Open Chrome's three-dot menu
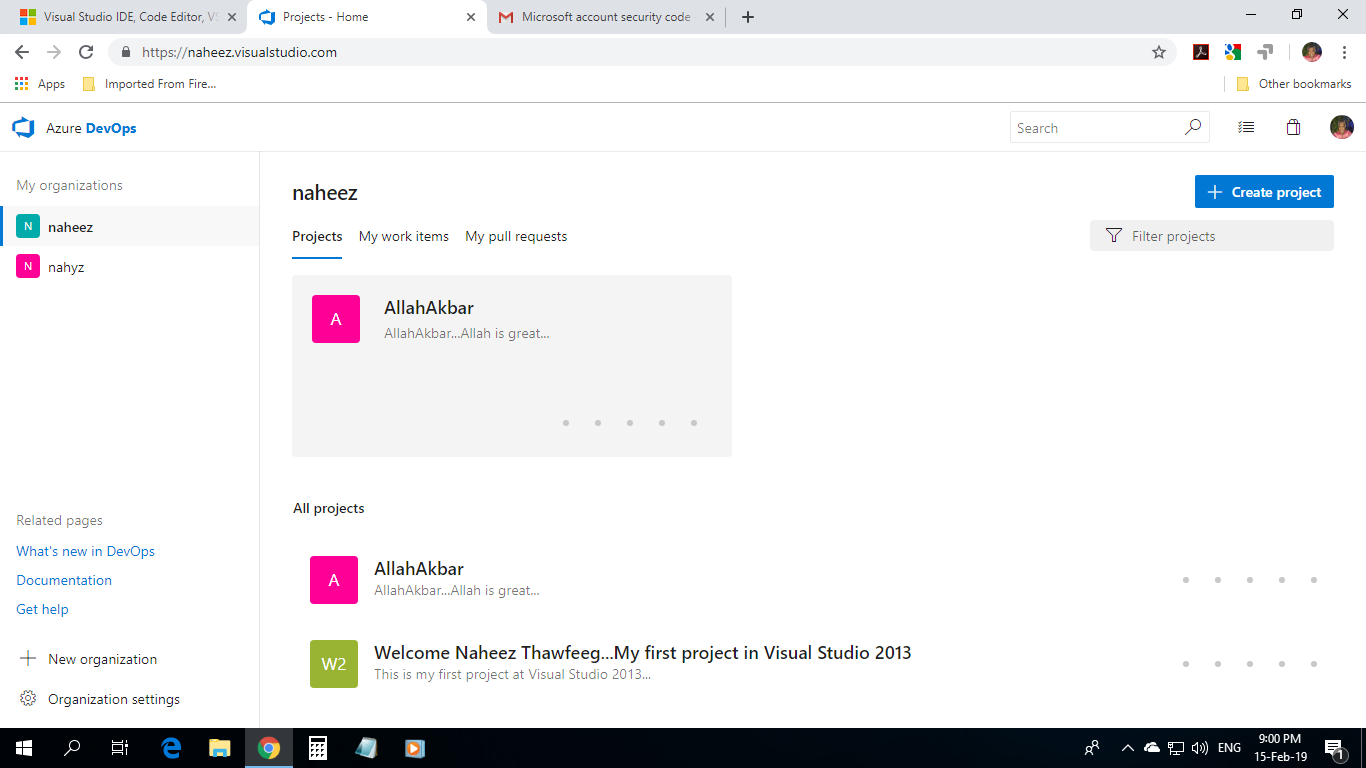This screenshot has width=1366, height=768. [1344, 52]
